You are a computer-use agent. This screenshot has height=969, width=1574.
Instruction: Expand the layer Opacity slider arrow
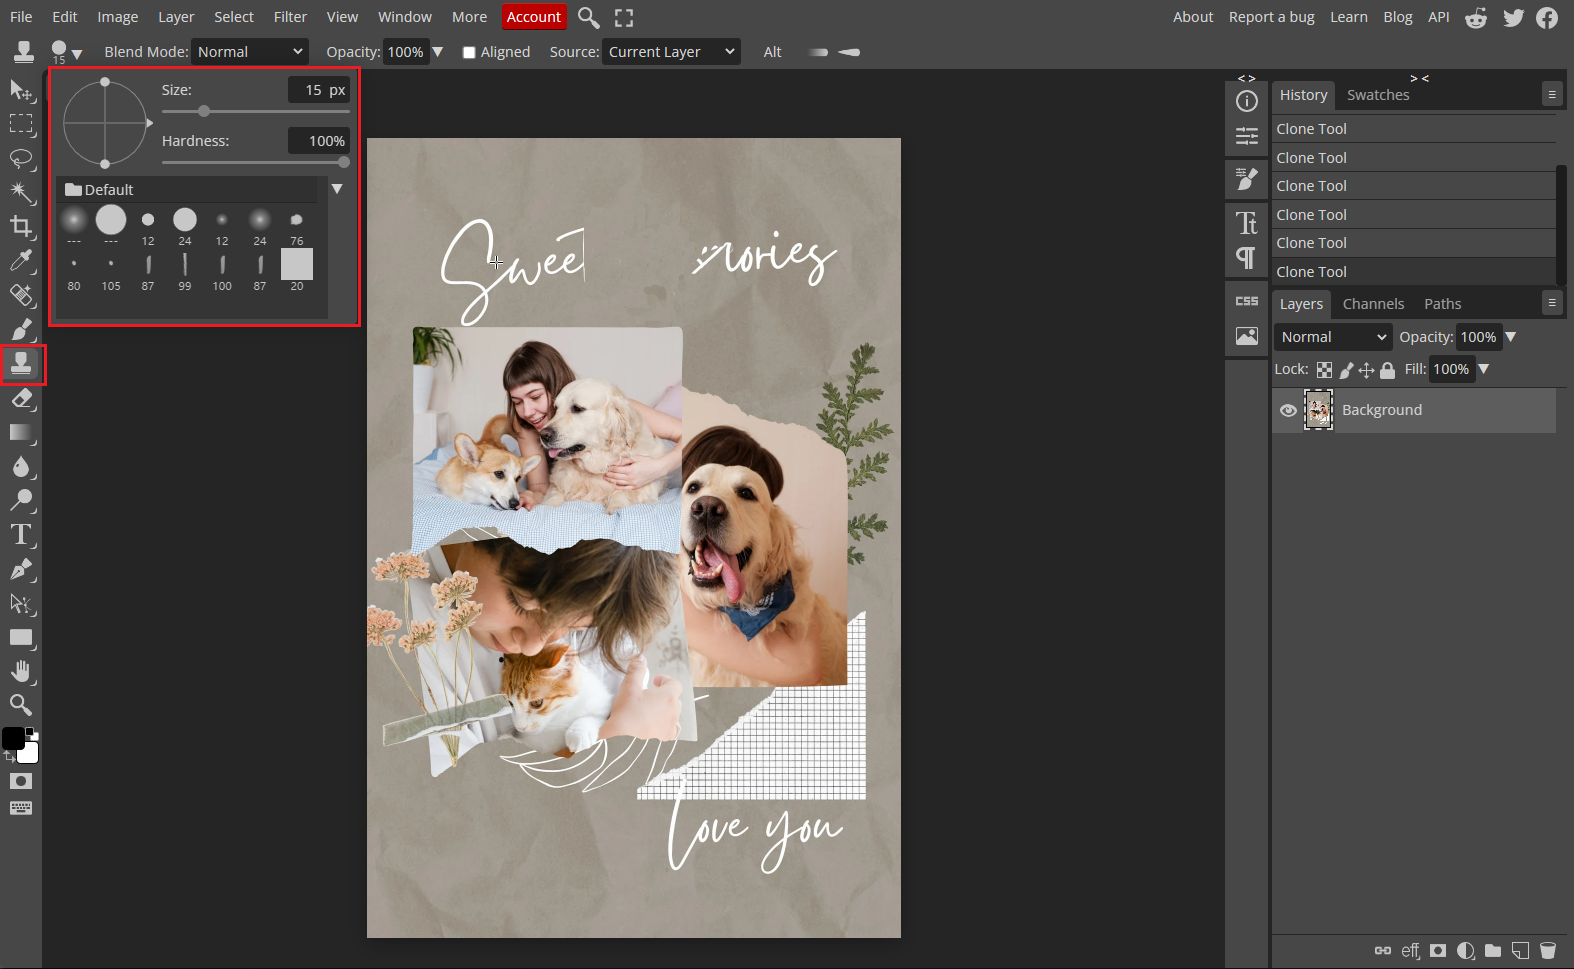point(1511,337)
